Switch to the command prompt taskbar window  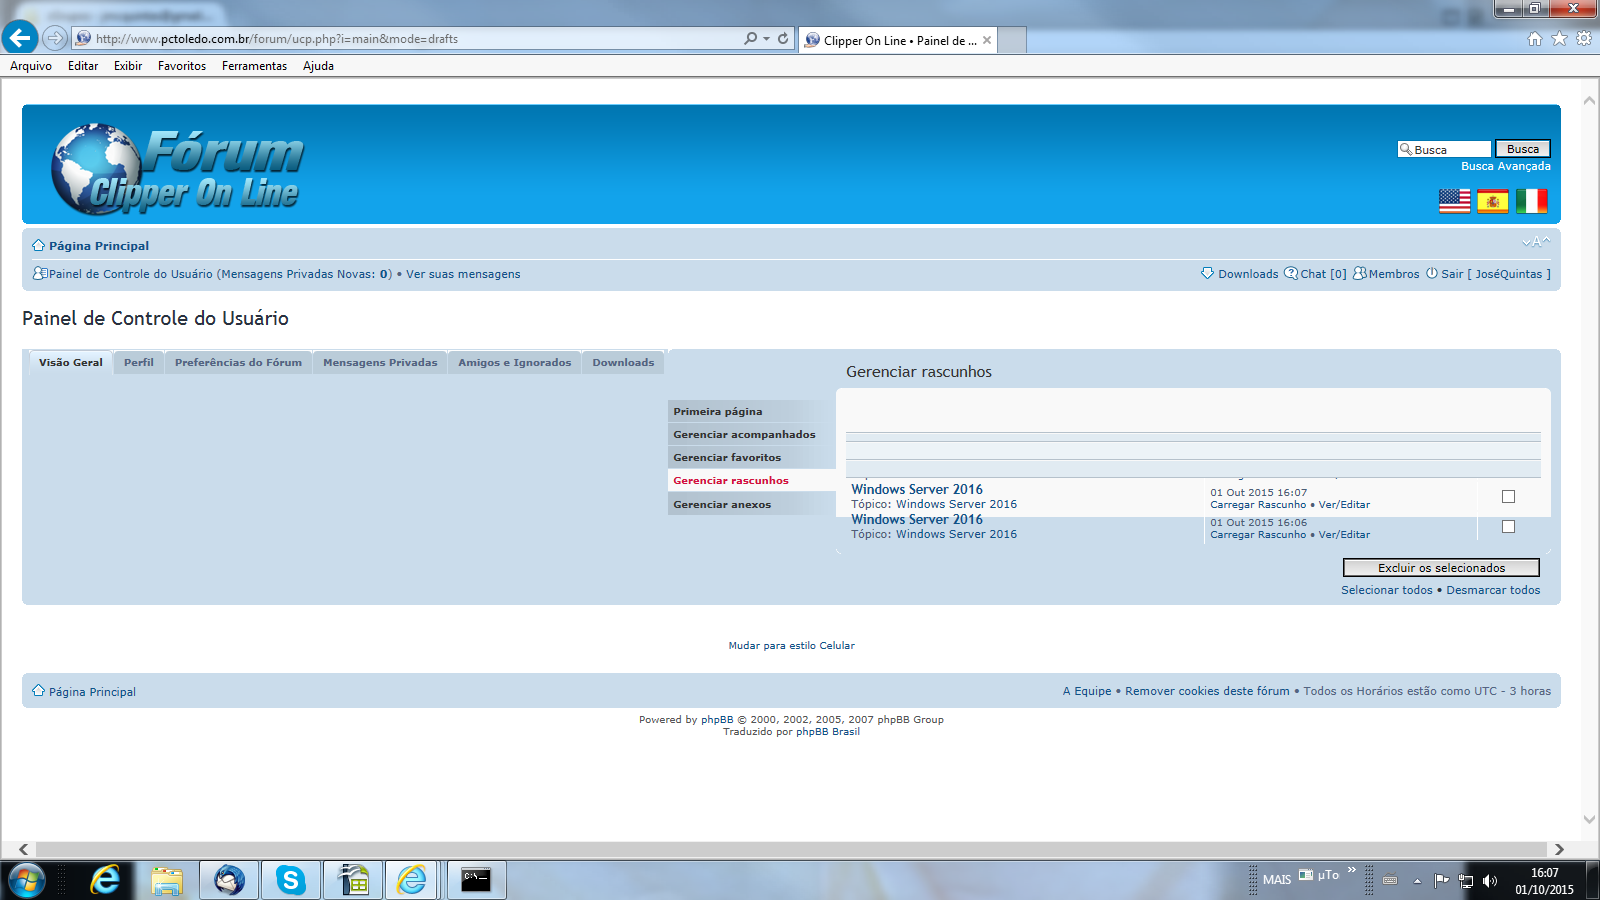[x=476, y=880]
